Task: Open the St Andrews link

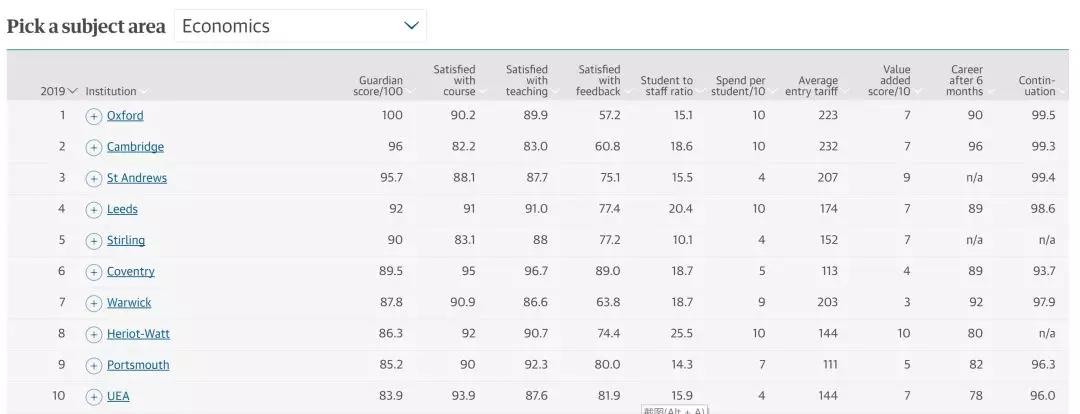Action: 137,179
